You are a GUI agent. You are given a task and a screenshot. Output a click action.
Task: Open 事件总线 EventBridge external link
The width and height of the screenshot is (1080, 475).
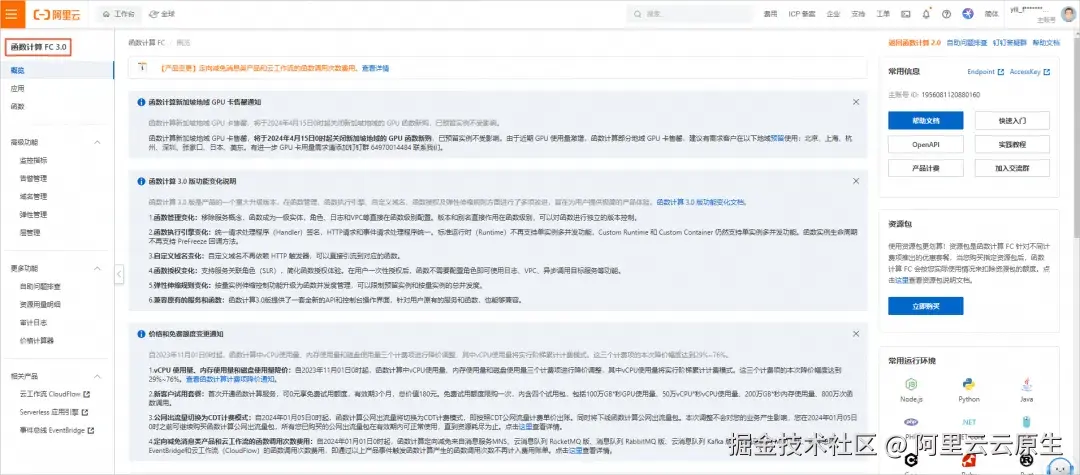(x=57, y=430)
